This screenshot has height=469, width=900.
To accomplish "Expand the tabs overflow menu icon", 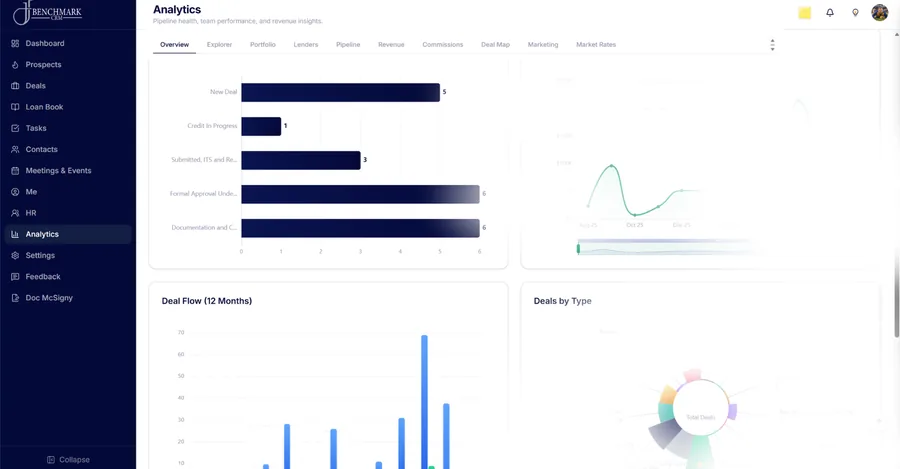I will (x=772, y=45).
